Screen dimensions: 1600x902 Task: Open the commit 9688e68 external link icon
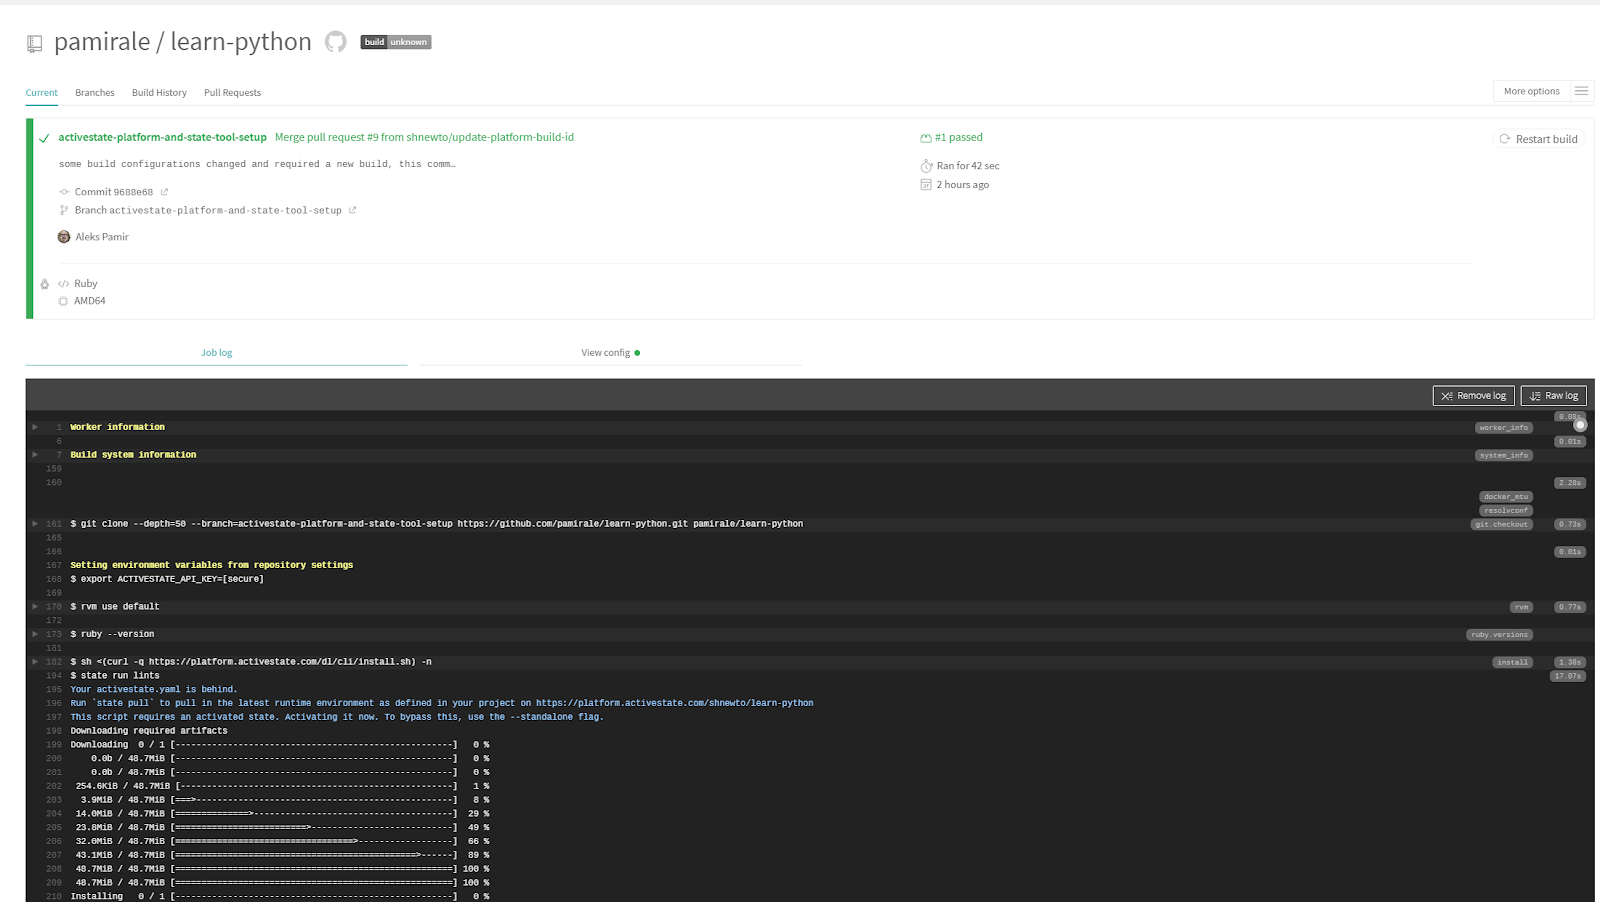tap(163, 191)
